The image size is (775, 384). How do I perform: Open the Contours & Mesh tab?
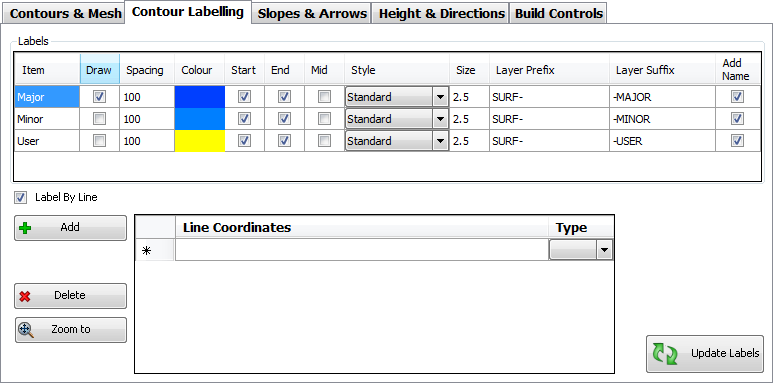64,13
